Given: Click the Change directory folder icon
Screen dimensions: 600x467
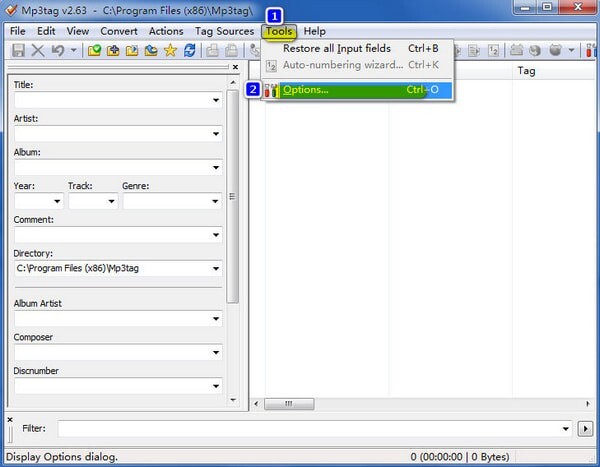Looking at the screenshot, I should [94, 50].
